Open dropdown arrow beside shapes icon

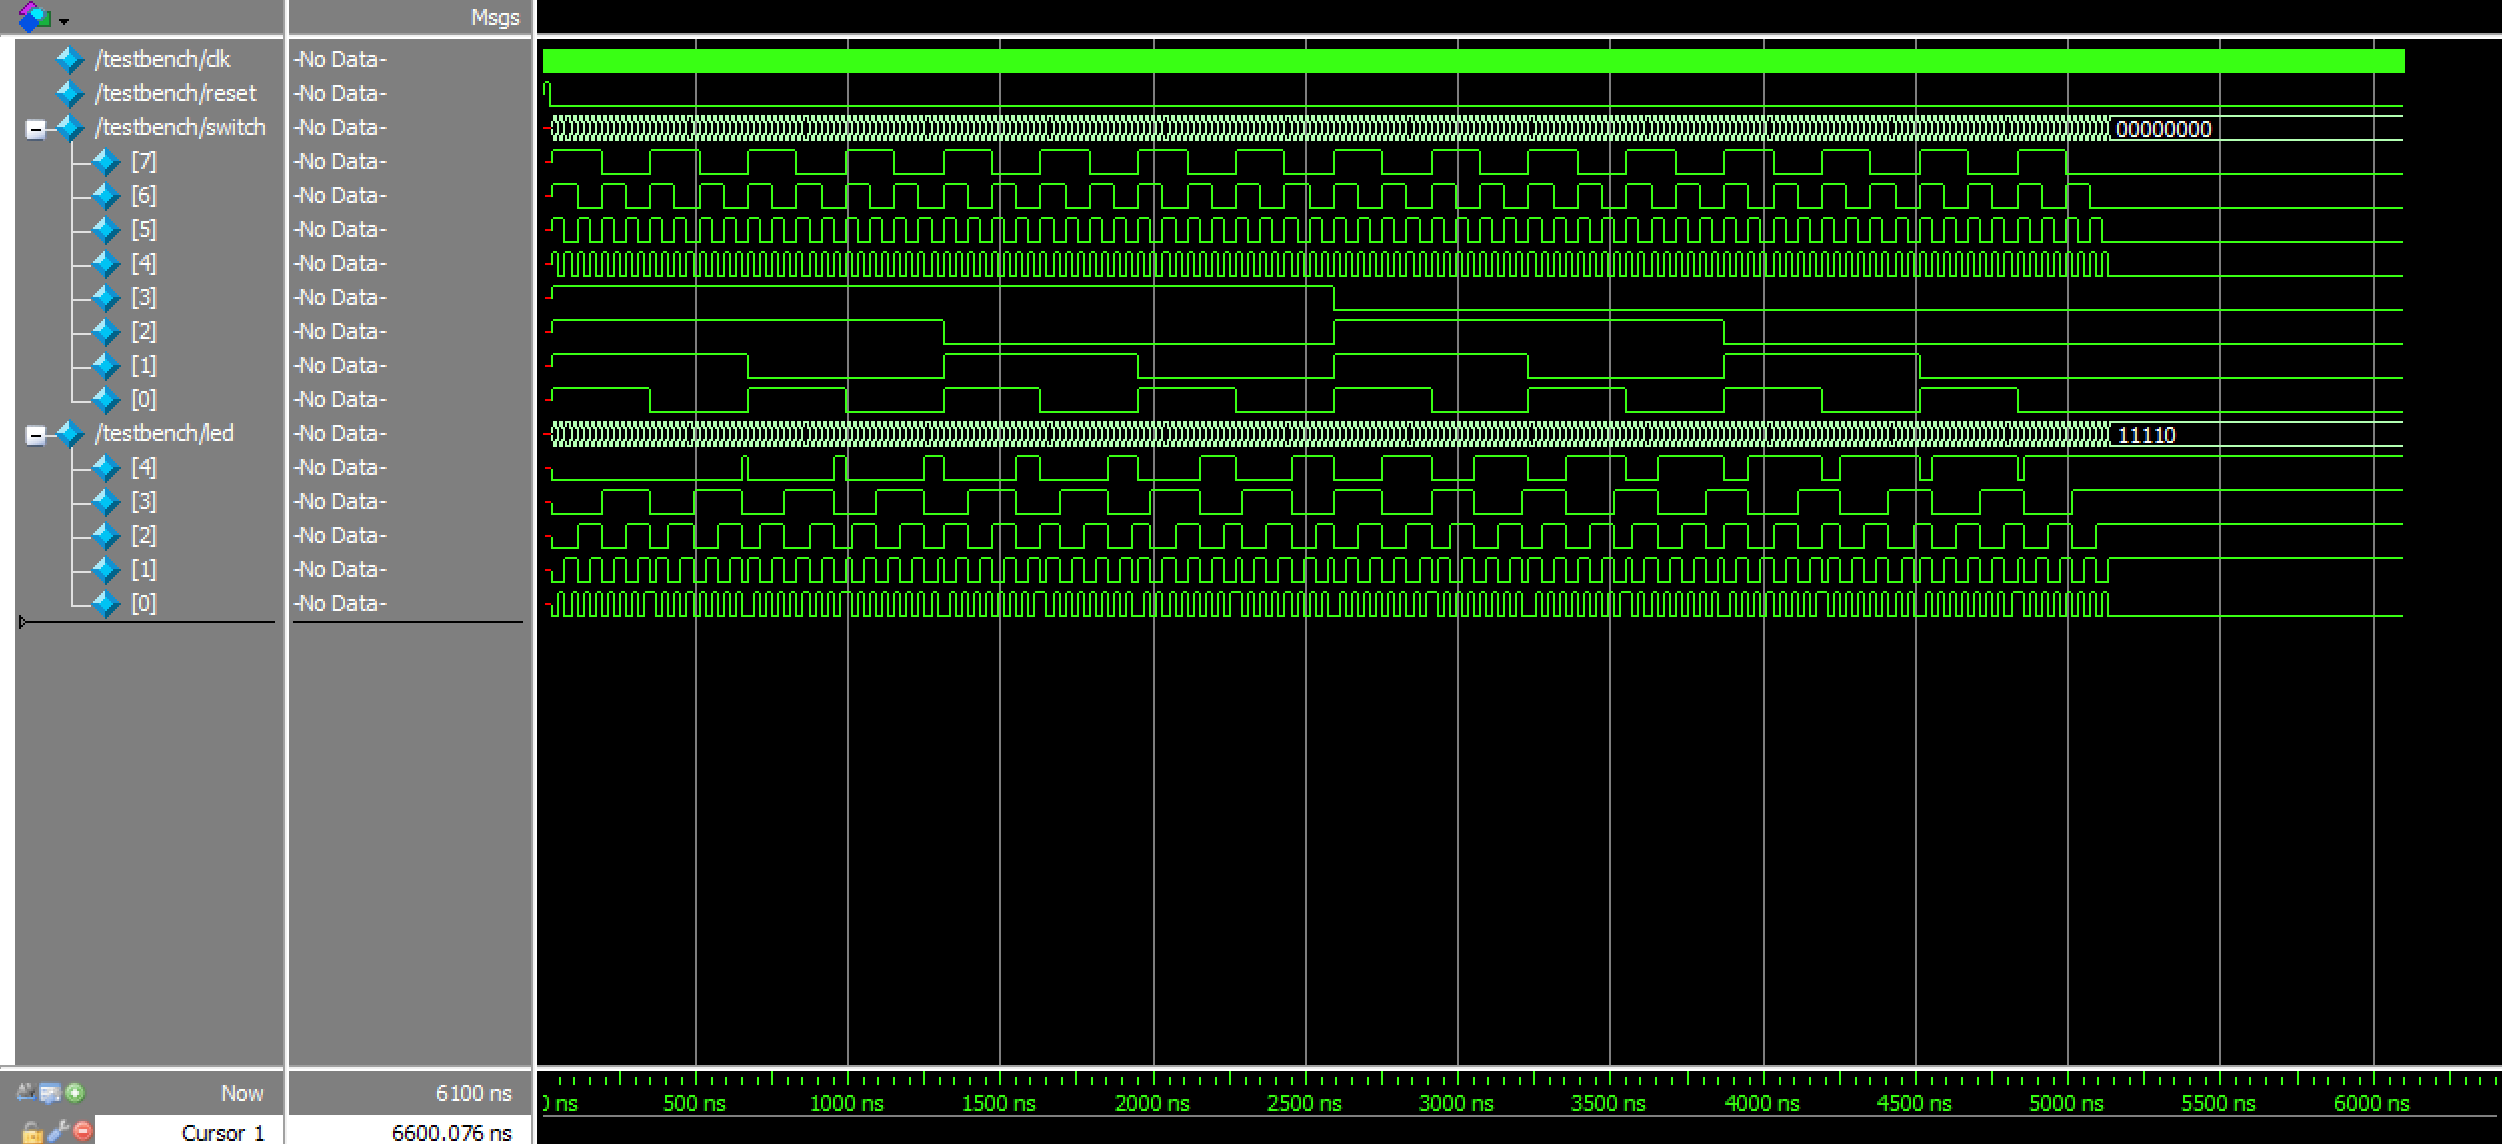tap(64, 21)
